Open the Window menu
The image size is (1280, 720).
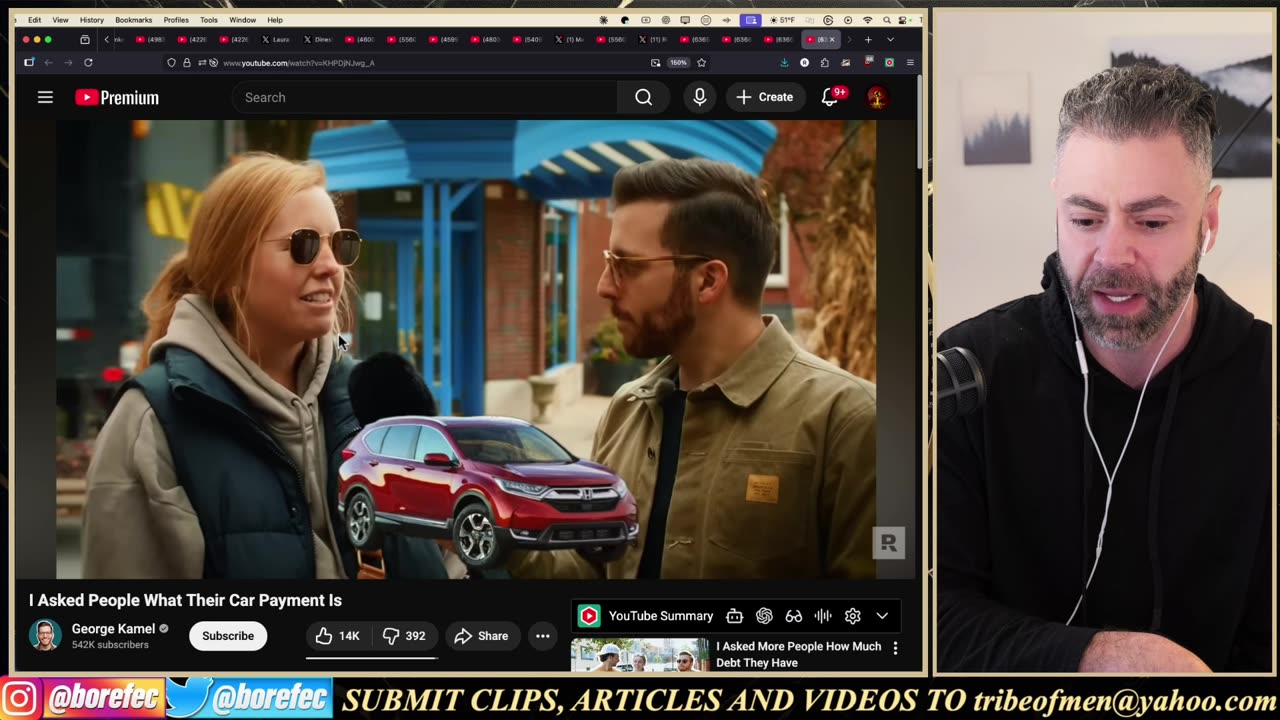[242, 20]
